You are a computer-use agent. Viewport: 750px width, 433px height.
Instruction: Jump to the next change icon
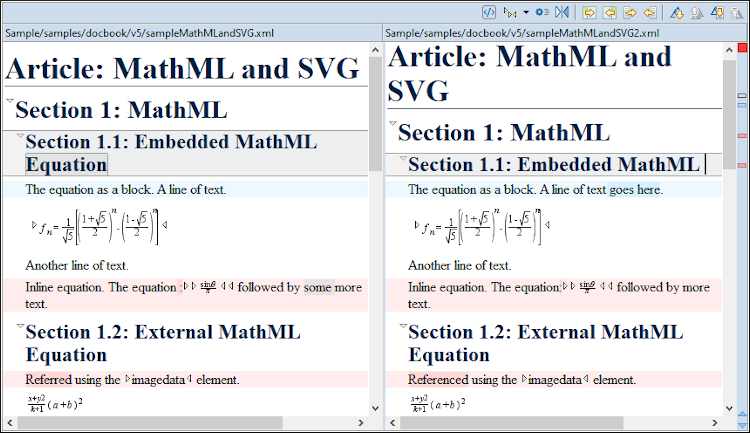click(717, 13)
